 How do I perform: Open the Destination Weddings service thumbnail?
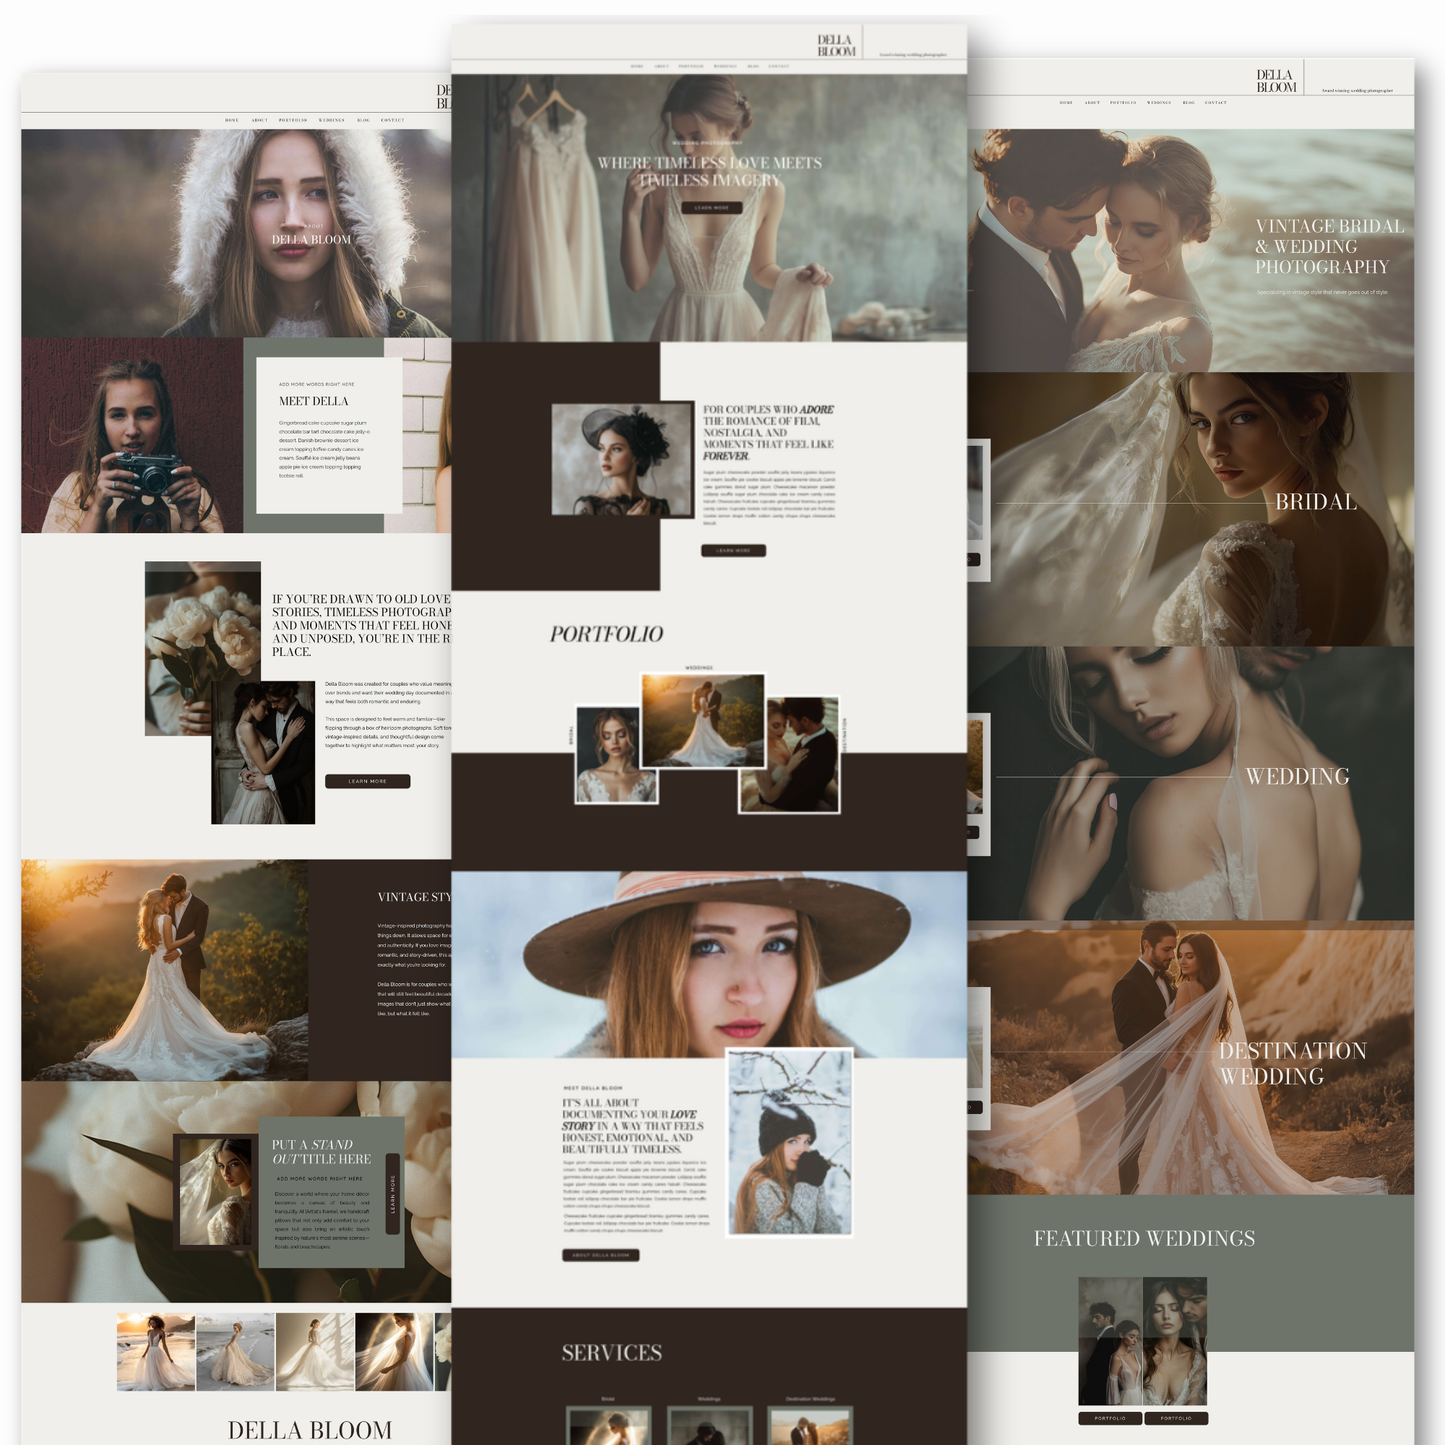pyautogui.click(x=810, y=1425)
